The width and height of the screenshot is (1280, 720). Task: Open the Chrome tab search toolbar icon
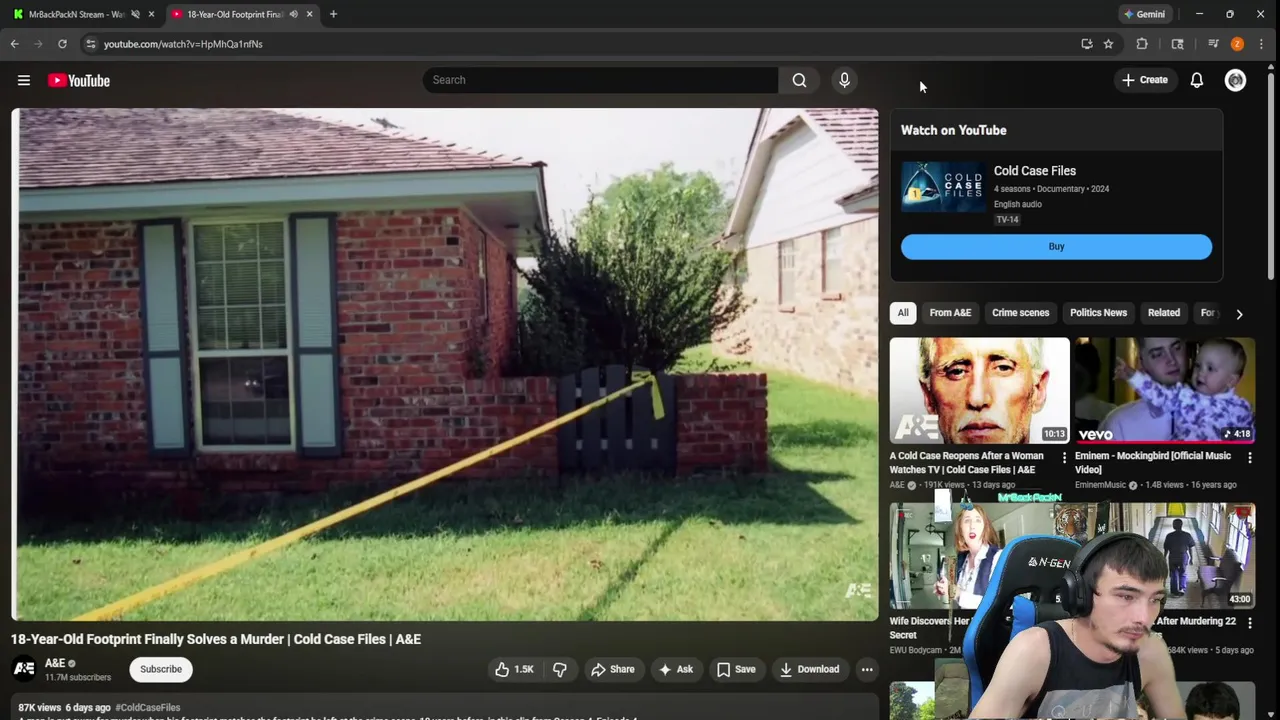pos(1178,44)
